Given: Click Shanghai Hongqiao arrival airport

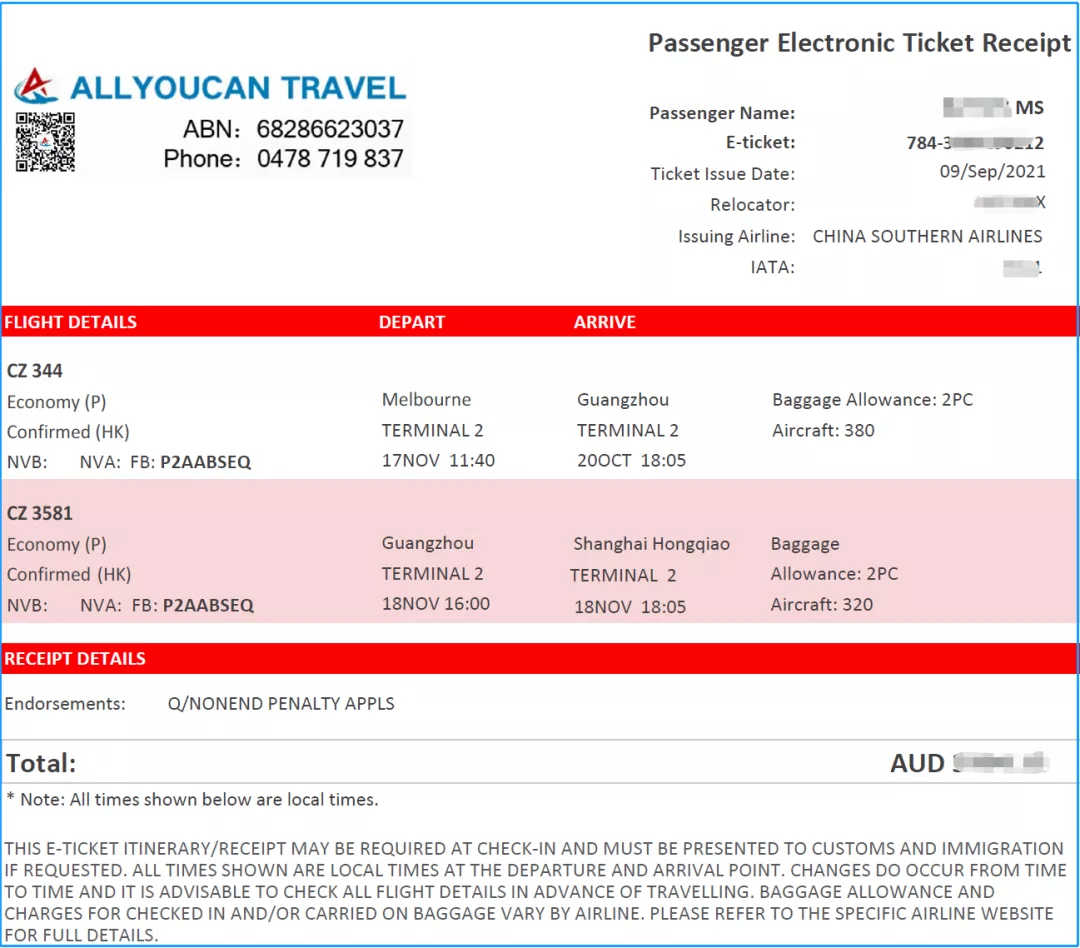Looking at the screenshot, I should click(652, 544).
